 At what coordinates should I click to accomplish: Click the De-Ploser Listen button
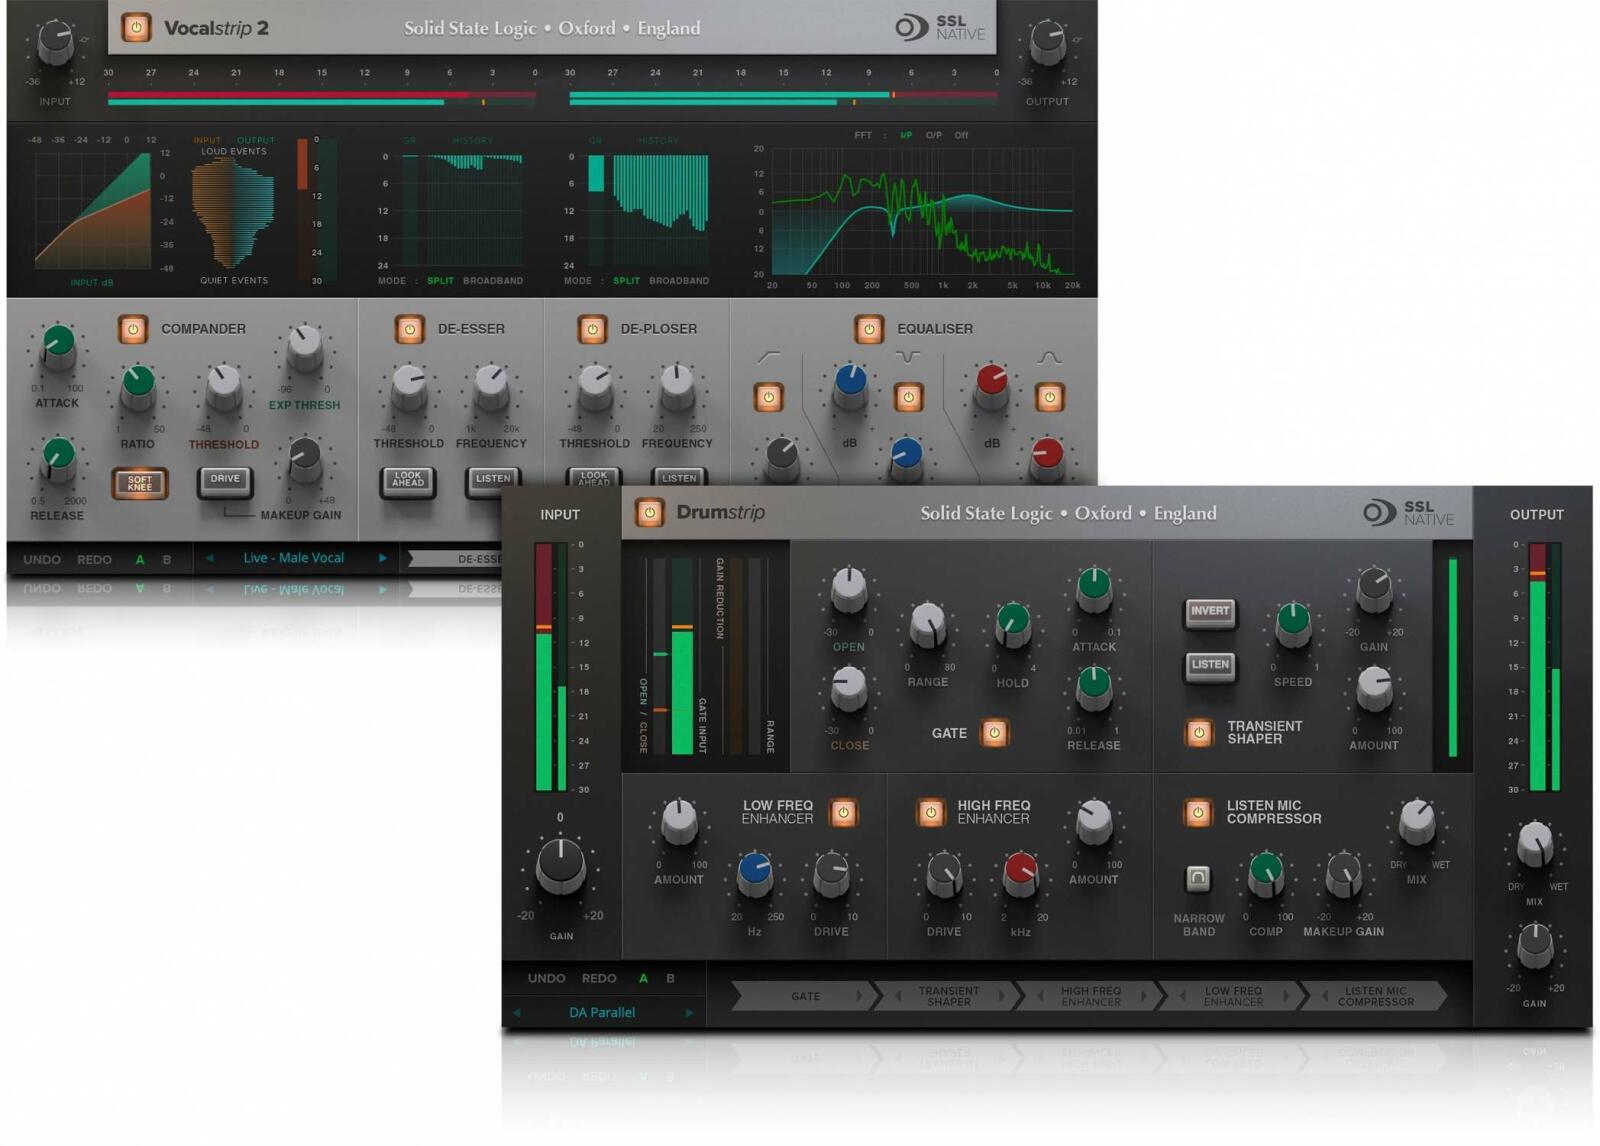pyautogui.click(x=679, y=478)
